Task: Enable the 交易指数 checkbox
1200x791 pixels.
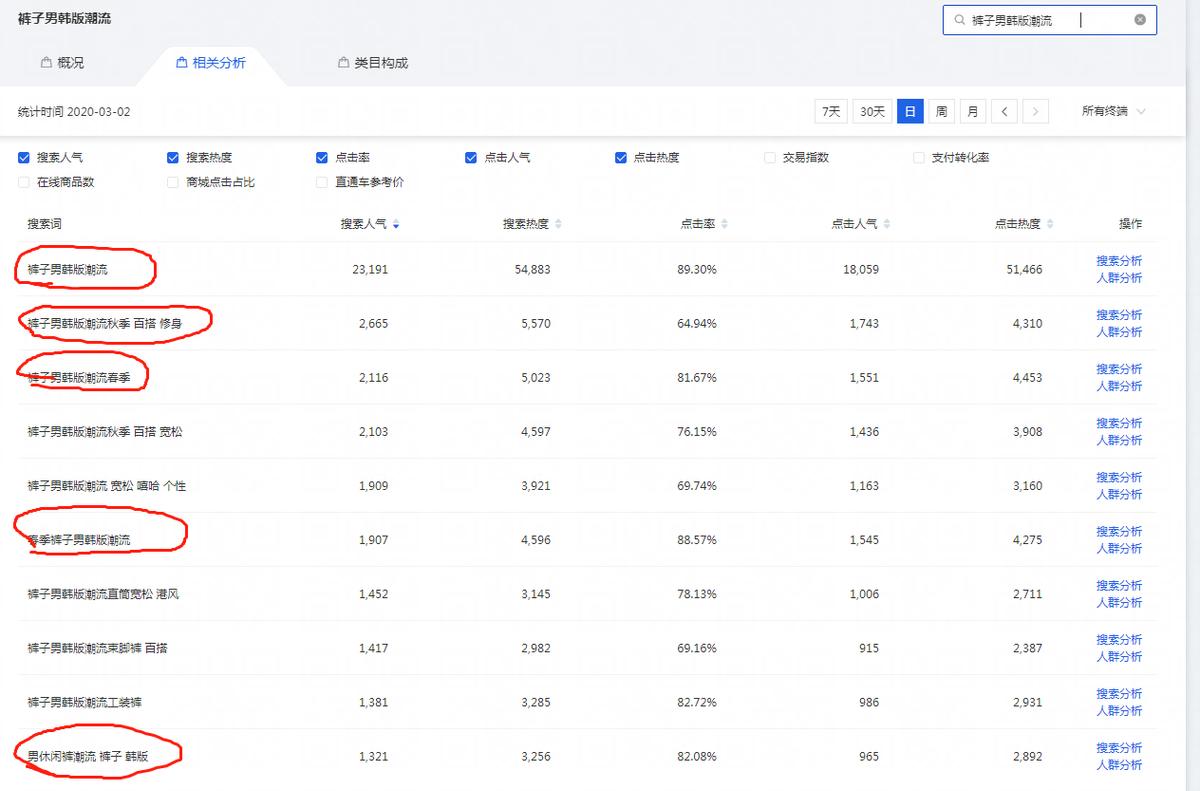Action: click(770, 157)
